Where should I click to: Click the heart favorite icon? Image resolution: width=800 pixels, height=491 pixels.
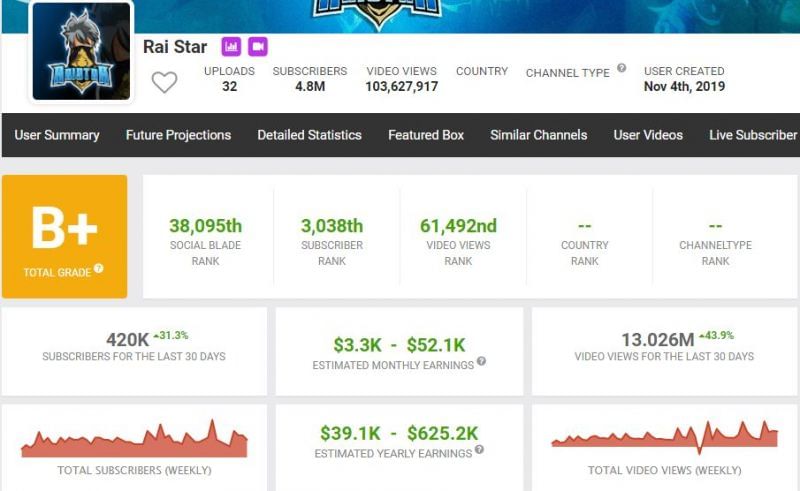164,82
